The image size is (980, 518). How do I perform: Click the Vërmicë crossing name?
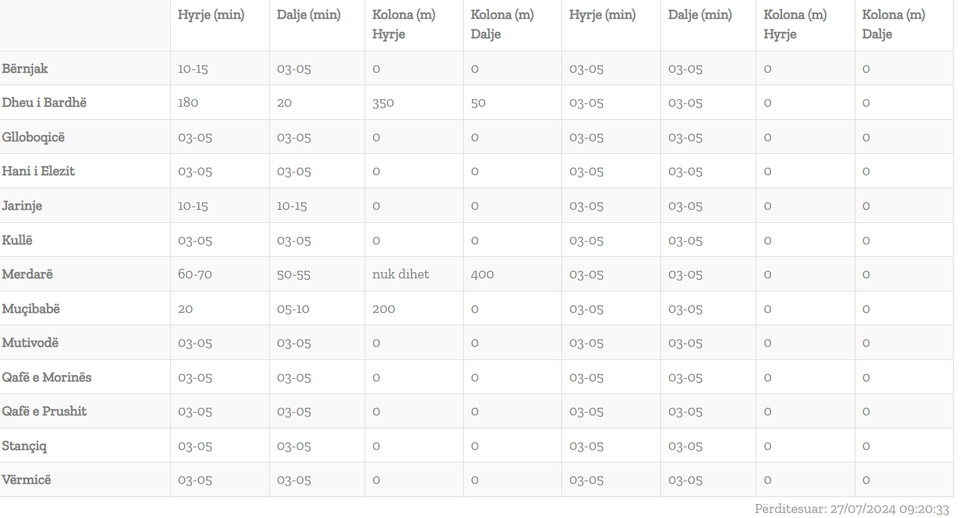coord(27,480)
